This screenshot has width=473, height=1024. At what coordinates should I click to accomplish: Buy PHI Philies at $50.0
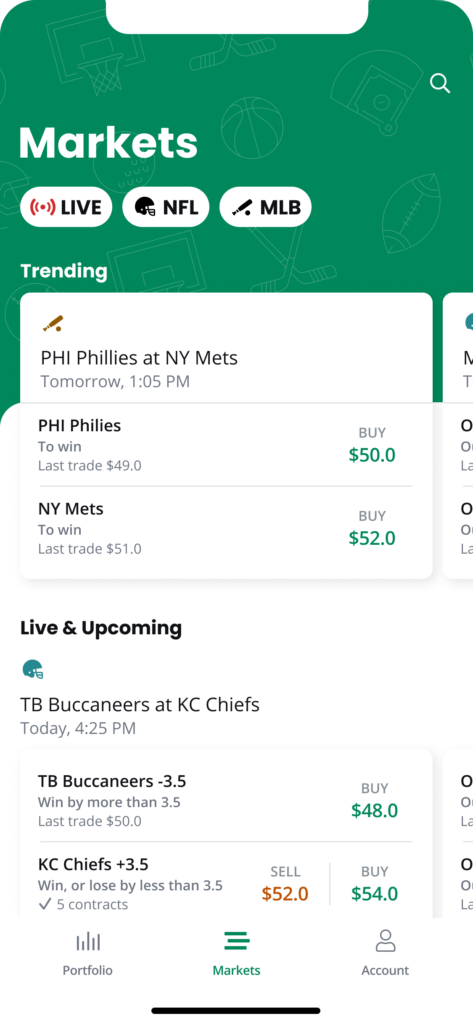coord(372,445)
